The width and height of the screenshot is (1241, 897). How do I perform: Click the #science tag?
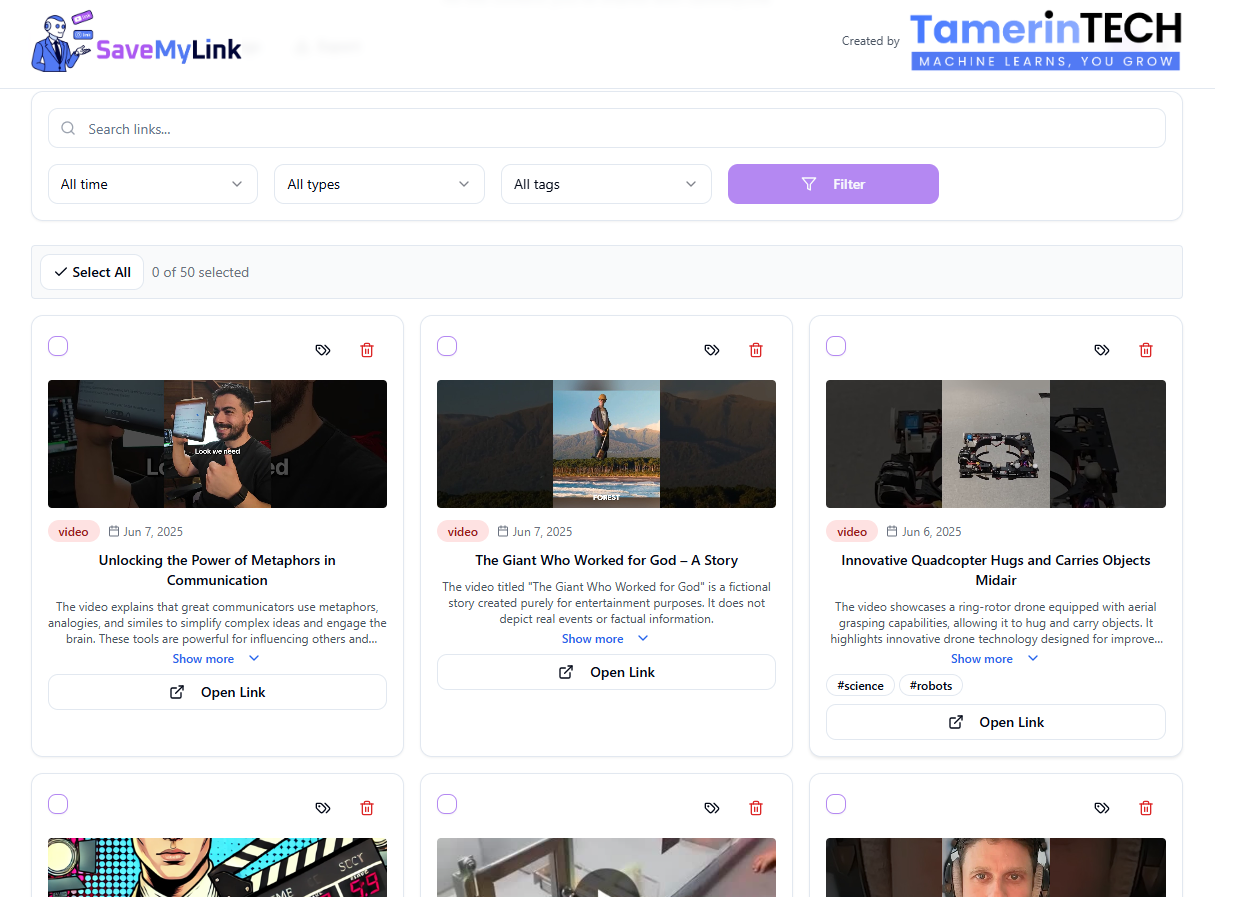tap(860, 686)
